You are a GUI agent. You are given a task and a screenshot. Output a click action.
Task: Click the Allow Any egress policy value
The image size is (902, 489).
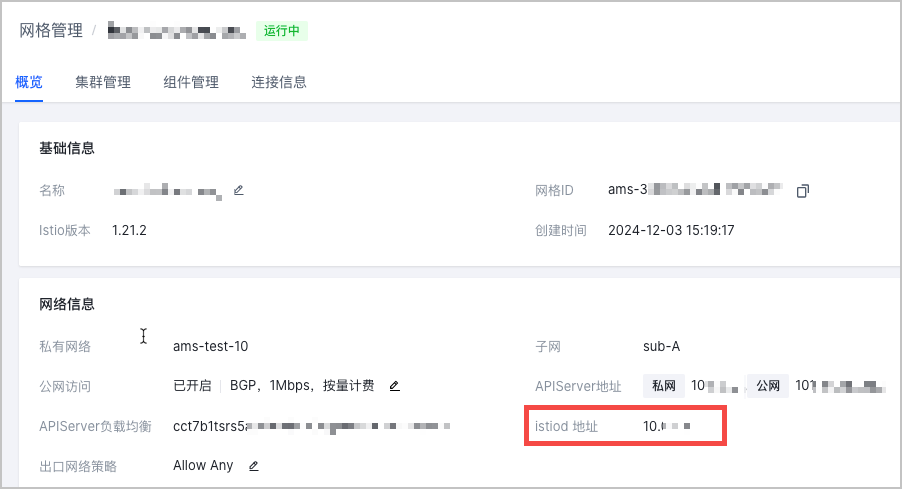click(203, 465)
